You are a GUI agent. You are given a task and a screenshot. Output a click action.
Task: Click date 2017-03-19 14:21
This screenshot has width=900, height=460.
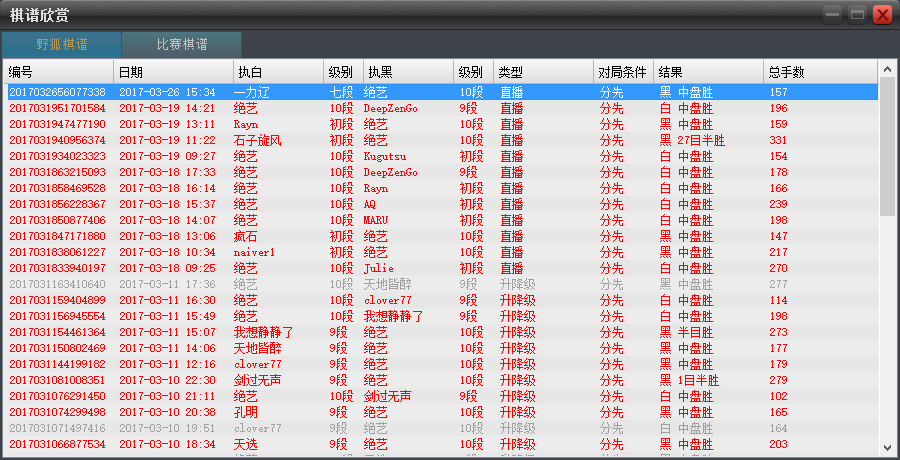click(167, 108)
